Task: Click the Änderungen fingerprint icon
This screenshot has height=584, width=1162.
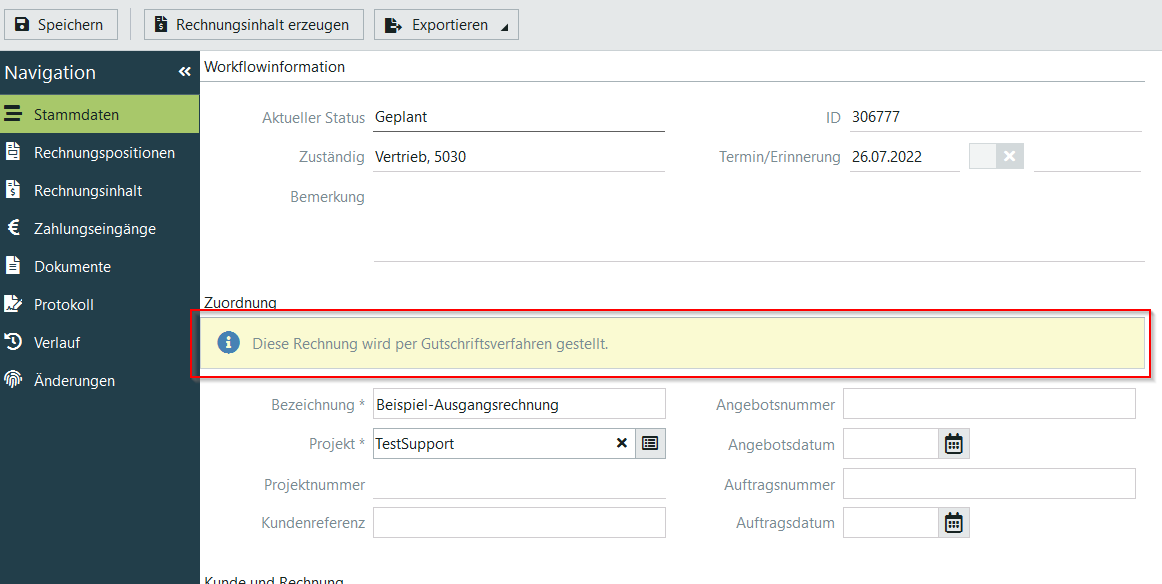Action: pos(13,381)
